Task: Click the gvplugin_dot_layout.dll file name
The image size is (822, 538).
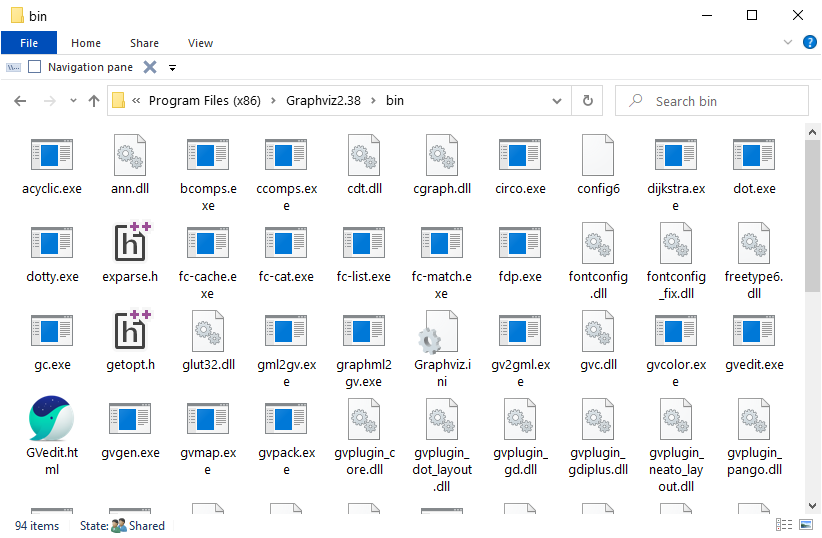Action: click(x=442, y=469)
